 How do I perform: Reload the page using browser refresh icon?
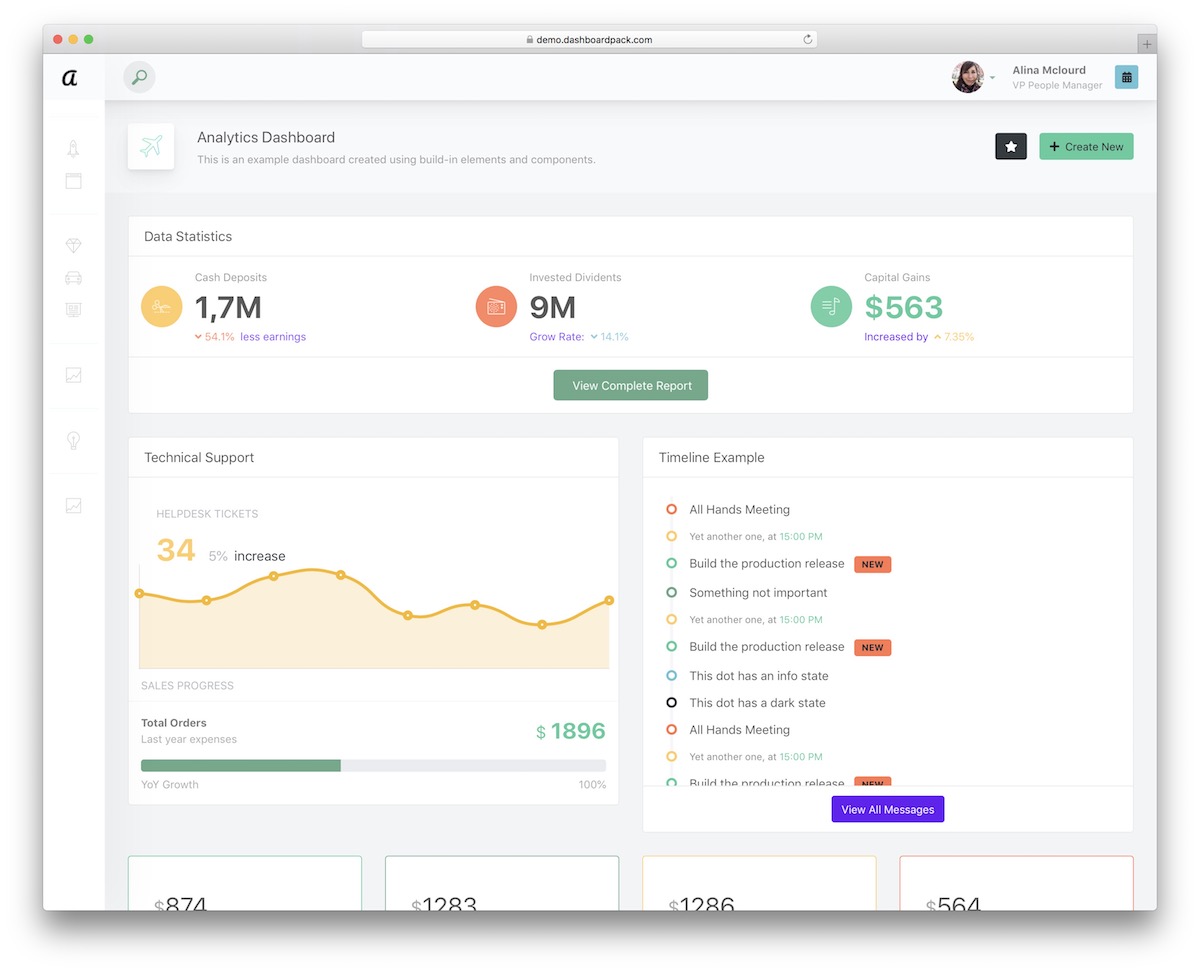(807, 40)
